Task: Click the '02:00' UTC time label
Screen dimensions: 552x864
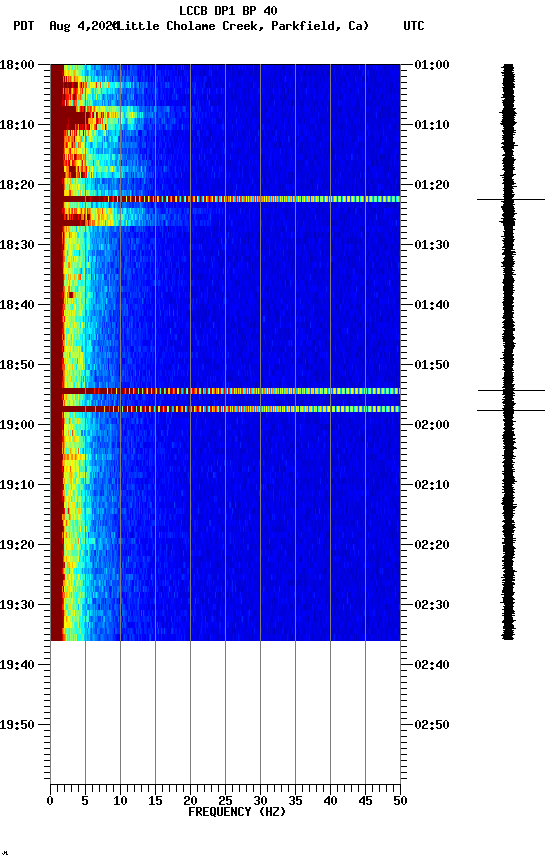Action: 432,425
